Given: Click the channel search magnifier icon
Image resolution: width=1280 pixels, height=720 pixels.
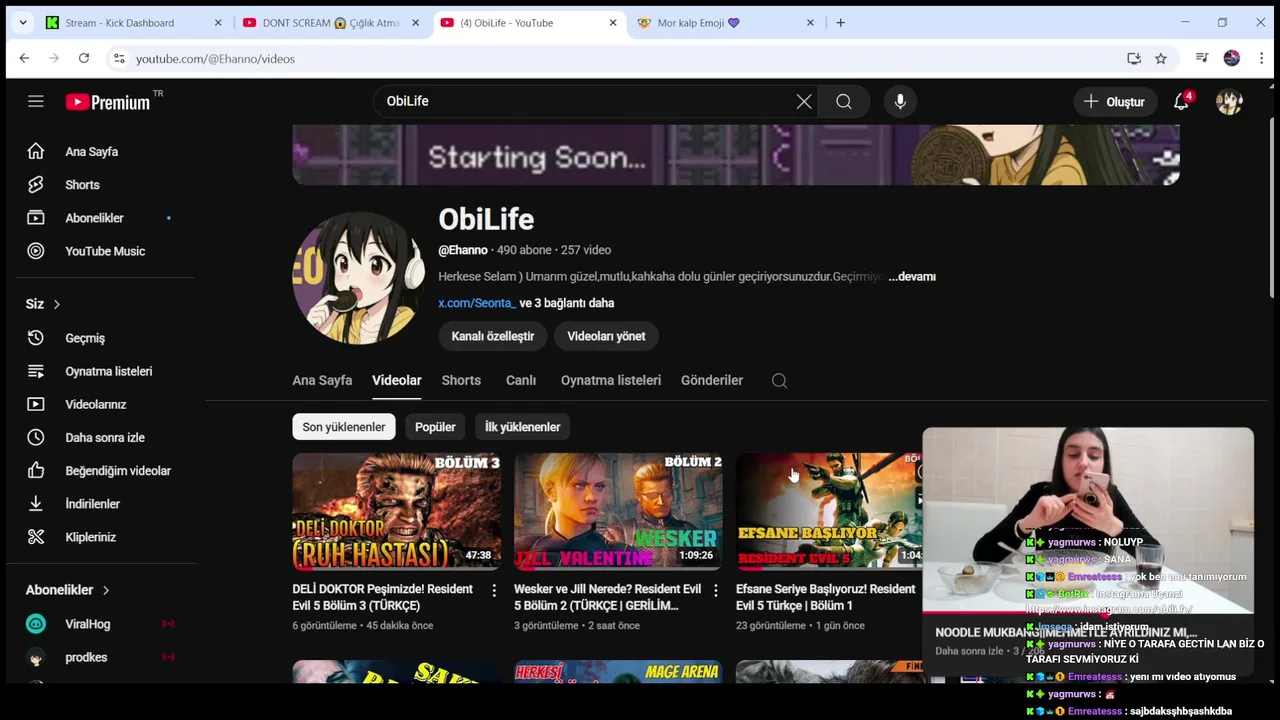Looking at the screenshot, I should (779, 380).
